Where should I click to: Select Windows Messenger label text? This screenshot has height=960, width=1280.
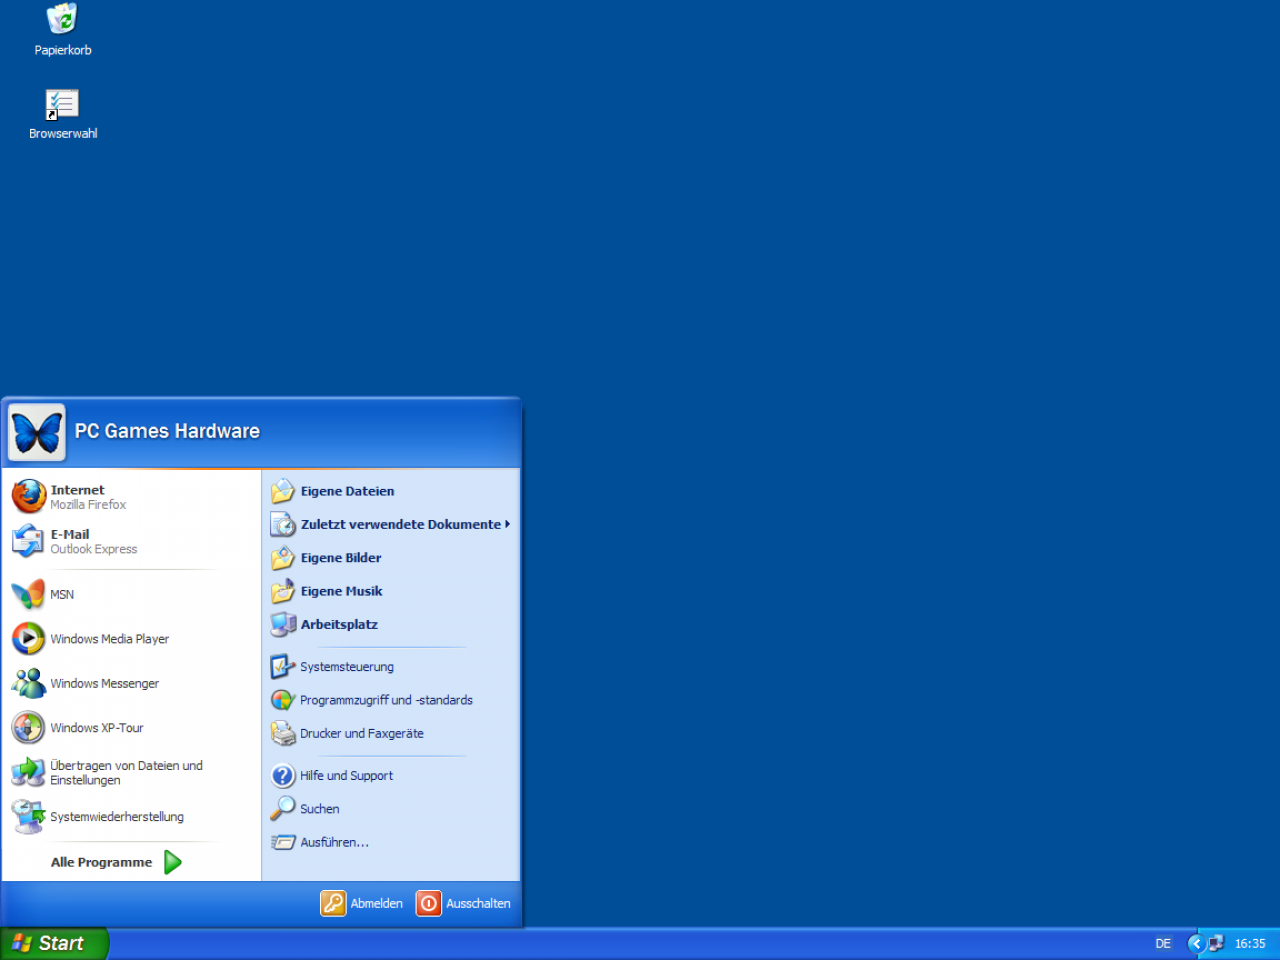coord(104,684)
